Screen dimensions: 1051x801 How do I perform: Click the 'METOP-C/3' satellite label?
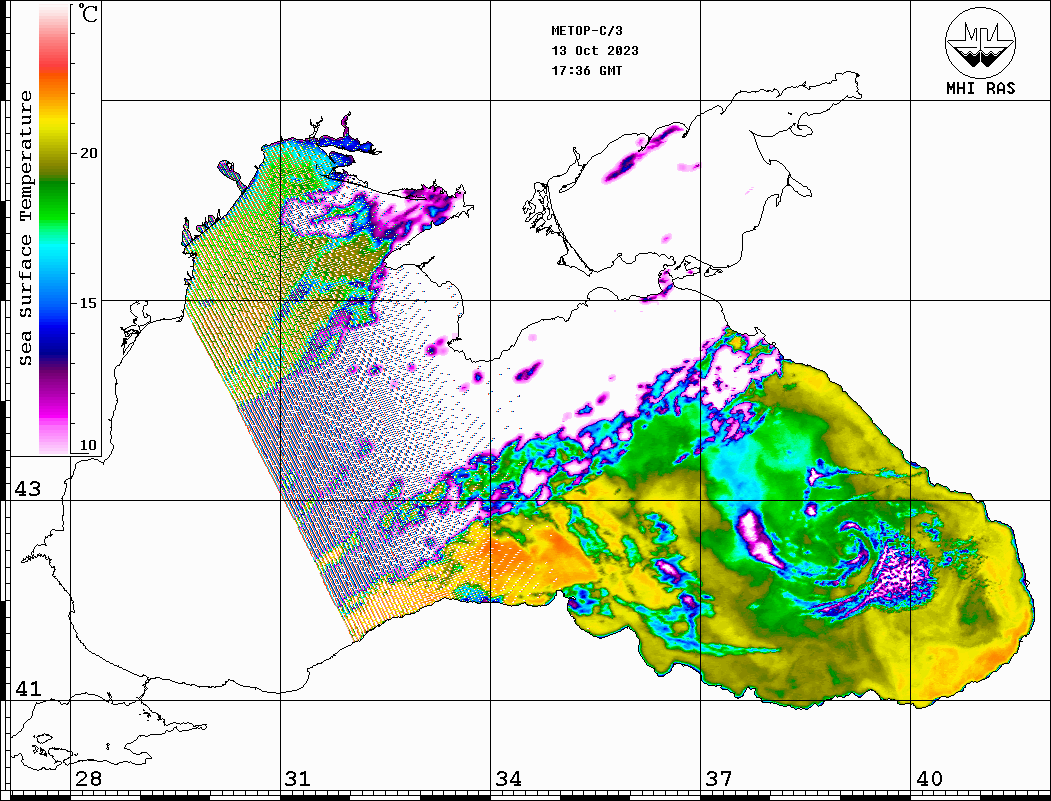586,31
